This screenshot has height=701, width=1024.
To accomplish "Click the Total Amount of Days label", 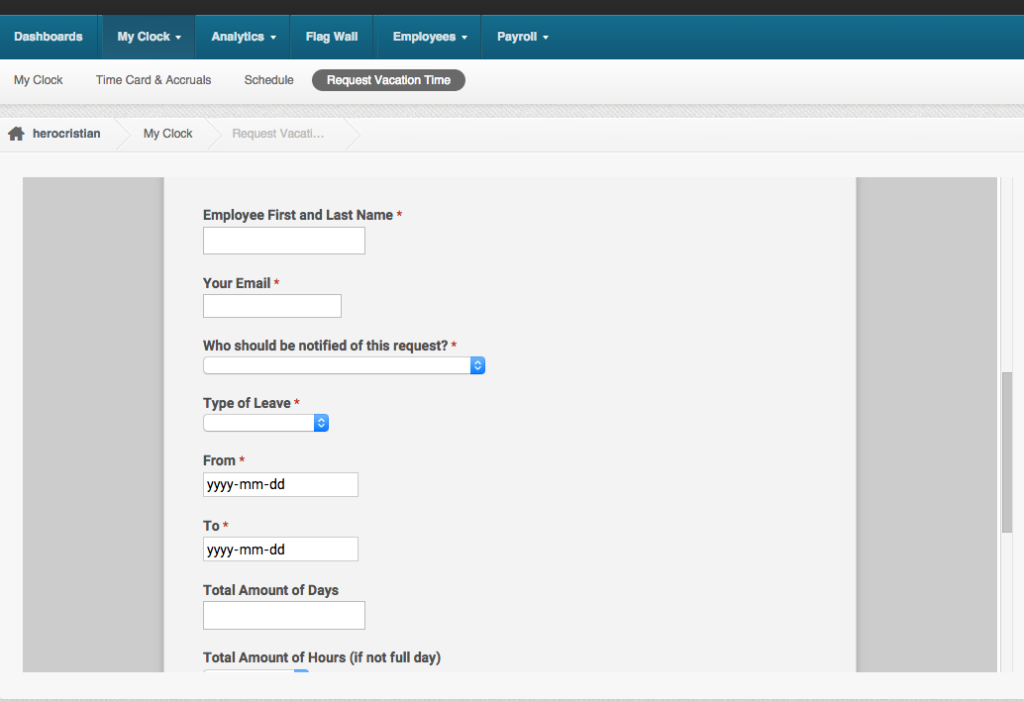I will (x=271, y=590).
